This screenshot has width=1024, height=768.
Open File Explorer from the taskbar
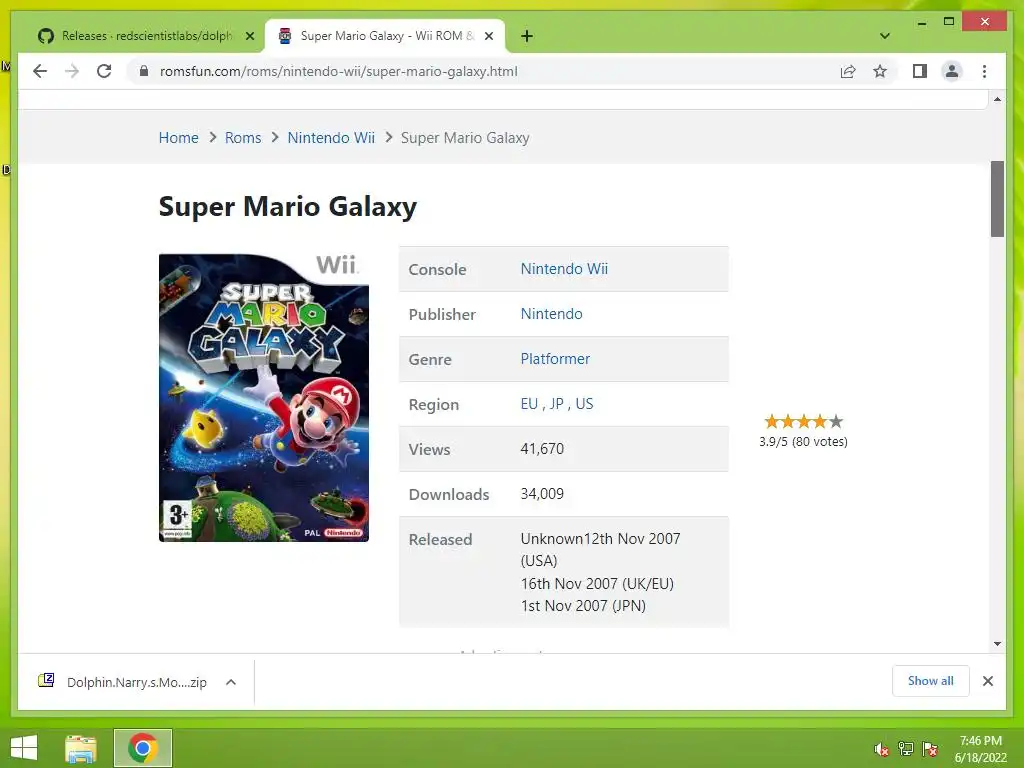point(81,748)
